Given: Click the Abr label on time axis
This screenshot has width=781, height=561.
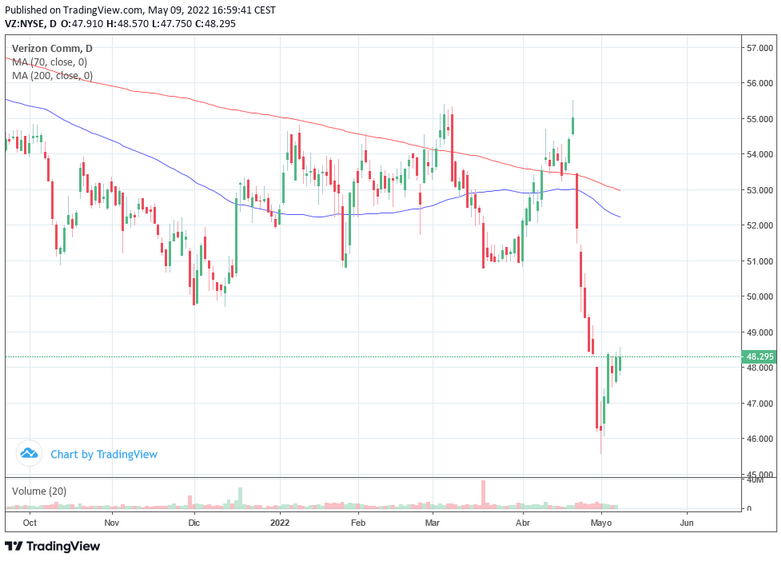Looking at the screenshot, I should [x=522, y=523].
